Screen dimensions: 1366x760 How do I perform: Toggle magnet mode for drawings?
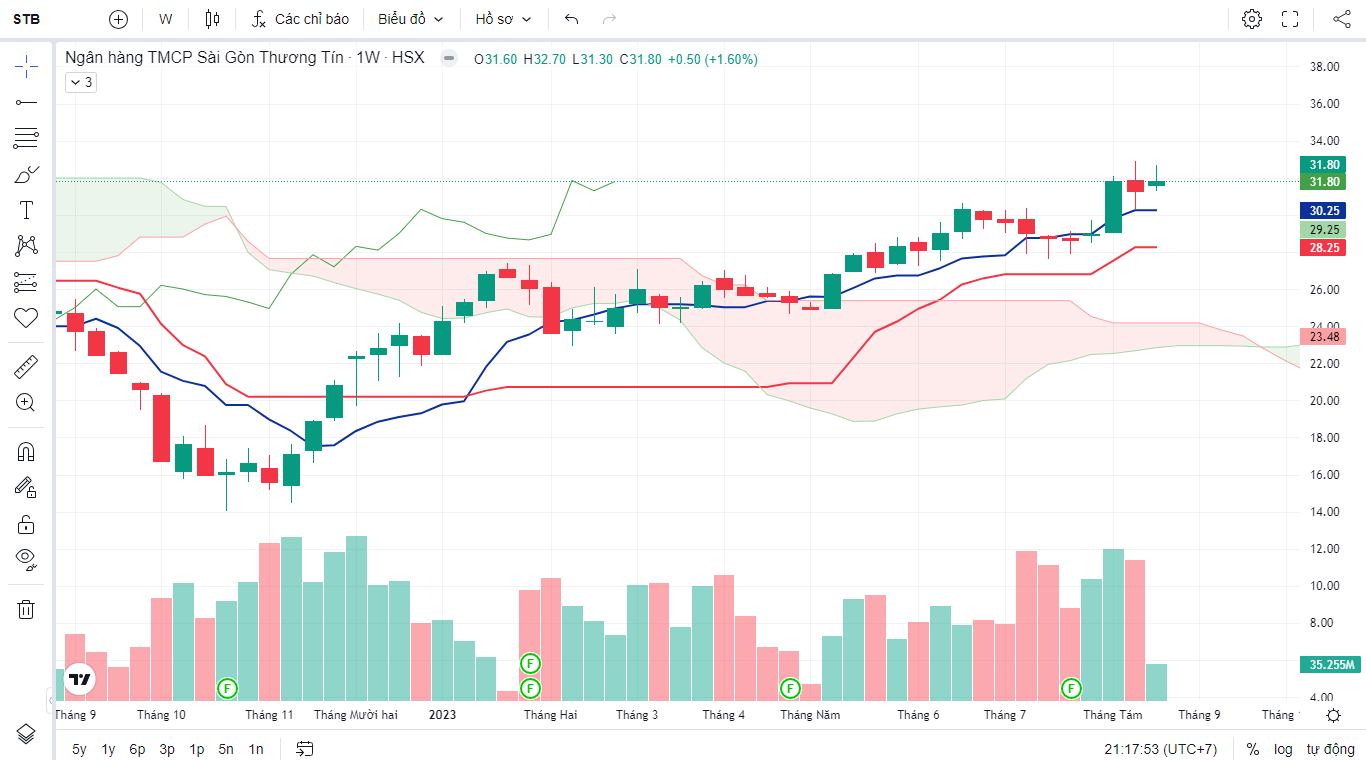[26, 452]
